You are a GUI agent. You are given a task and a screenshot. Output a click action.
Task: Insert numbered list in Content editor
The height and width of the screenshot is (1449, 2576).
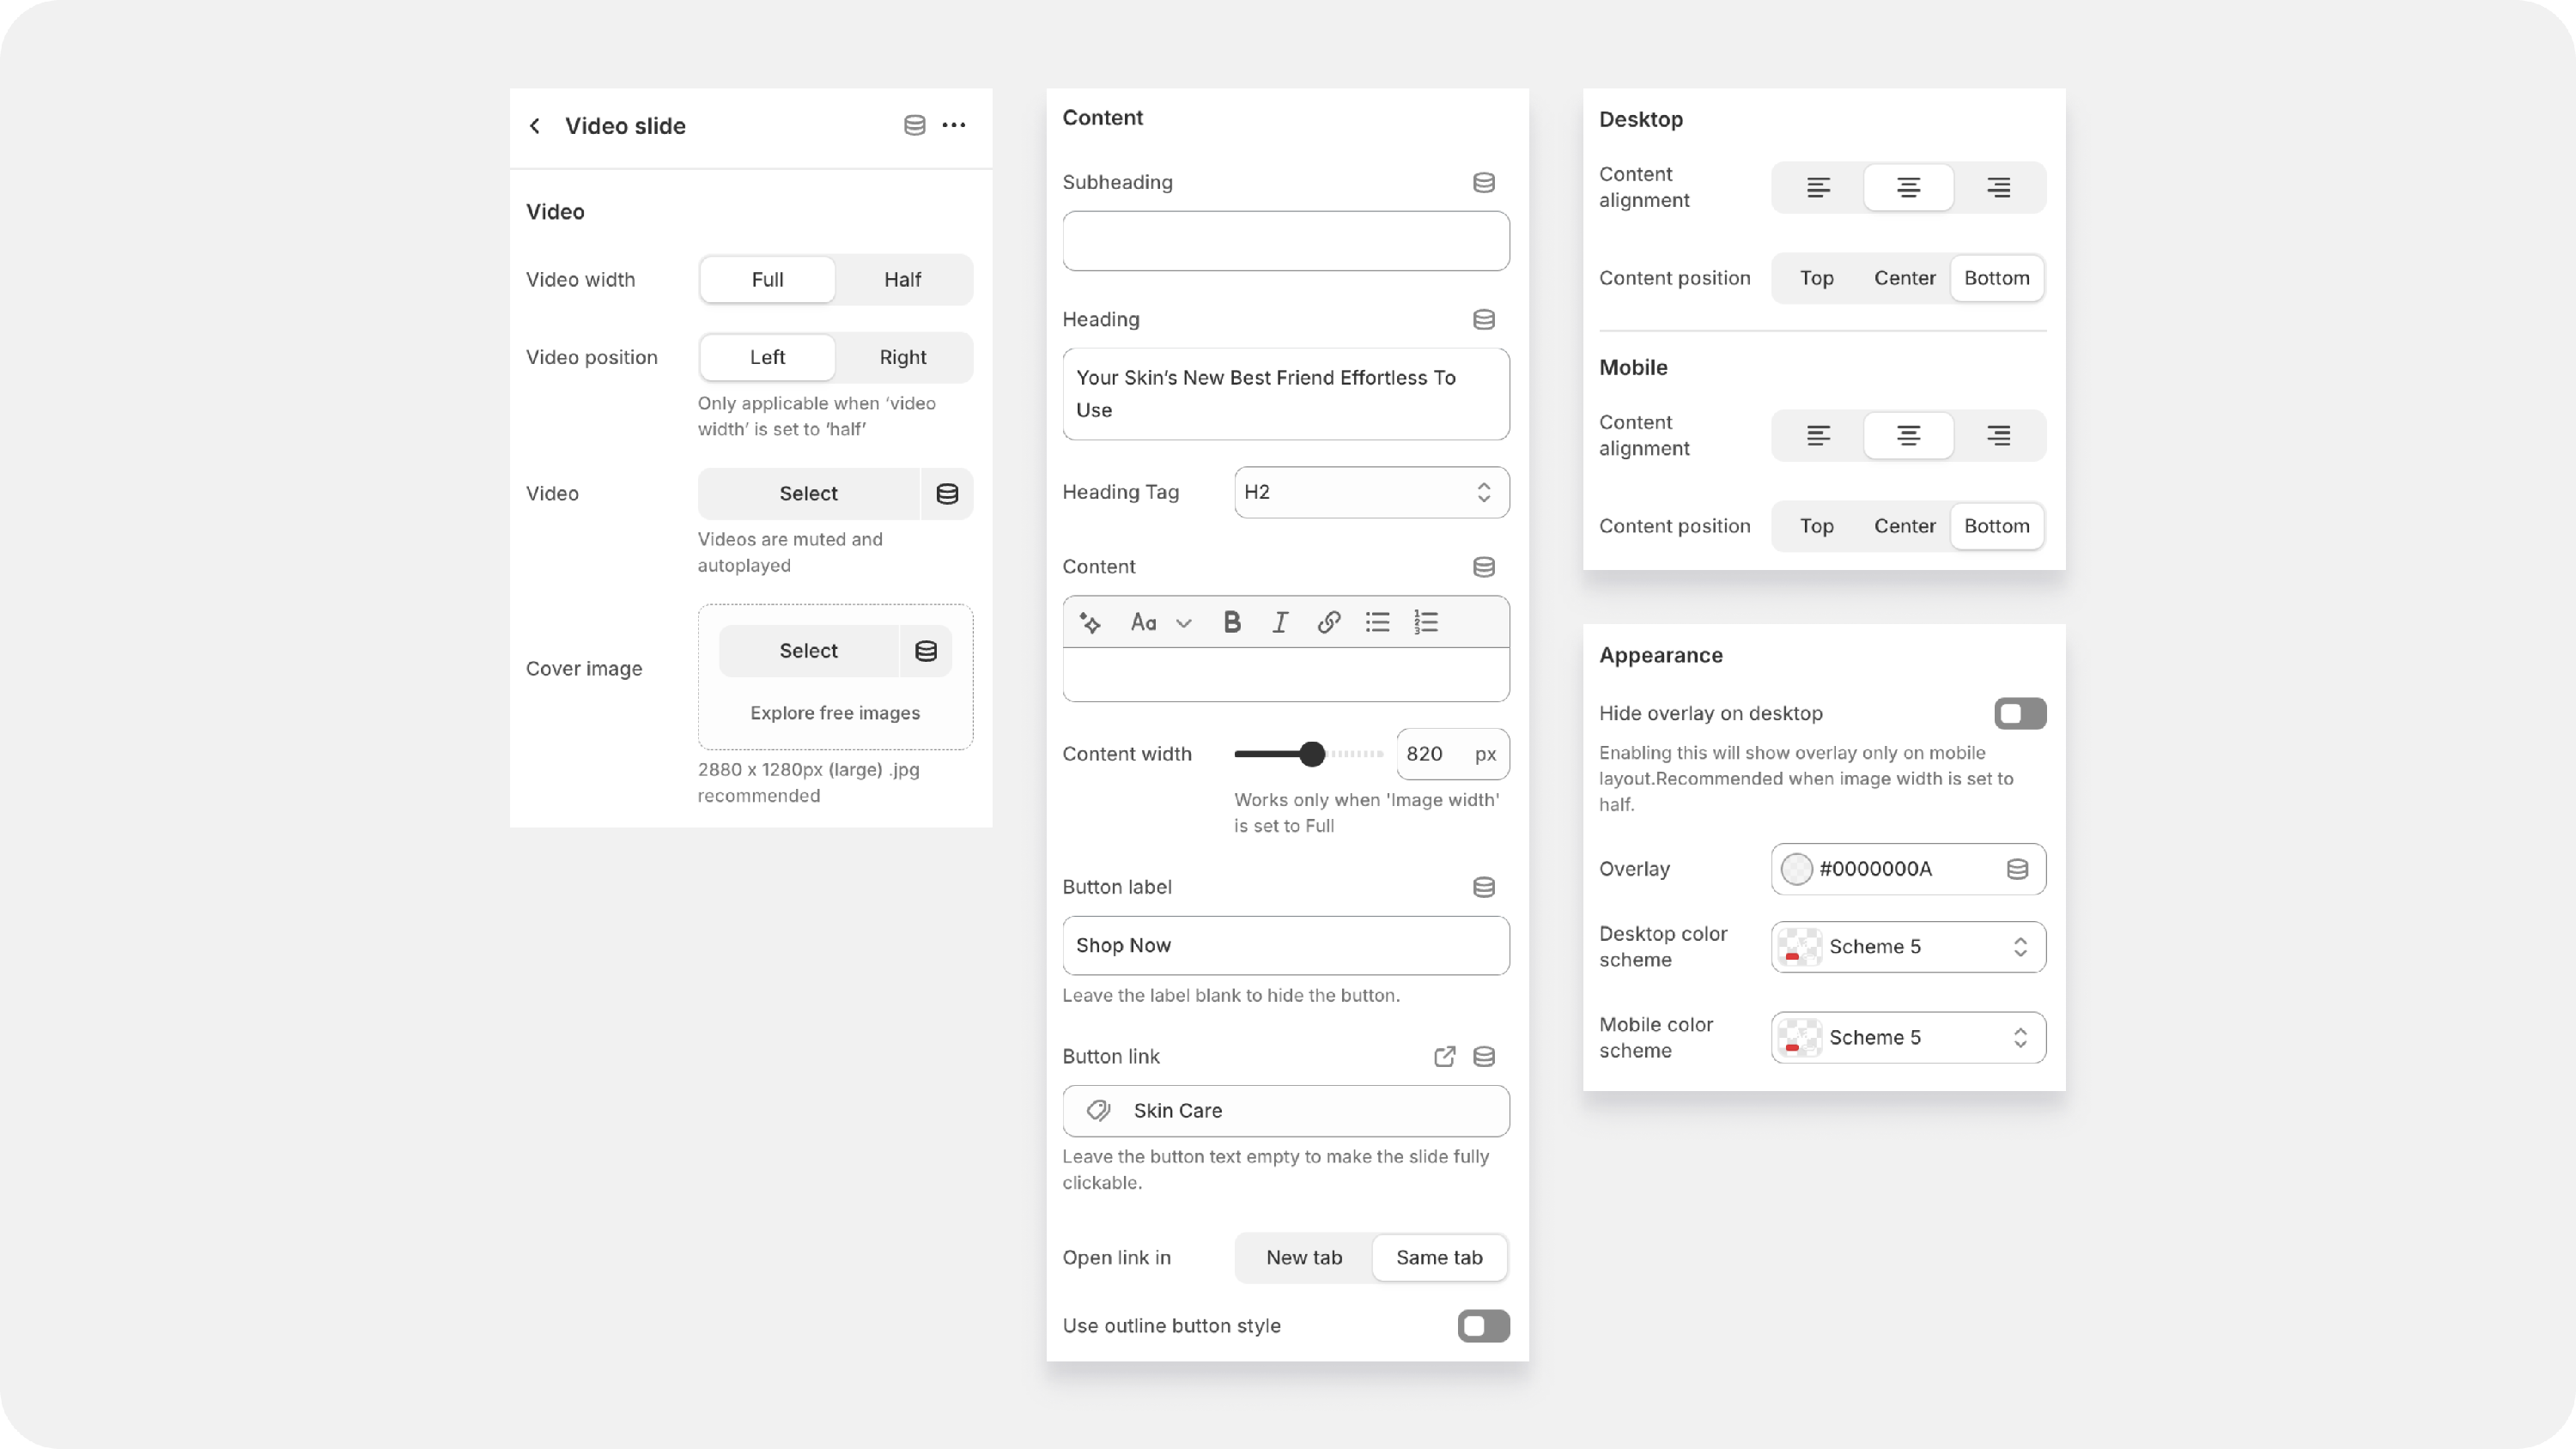pyautogui.click(x=1426, y=623)
